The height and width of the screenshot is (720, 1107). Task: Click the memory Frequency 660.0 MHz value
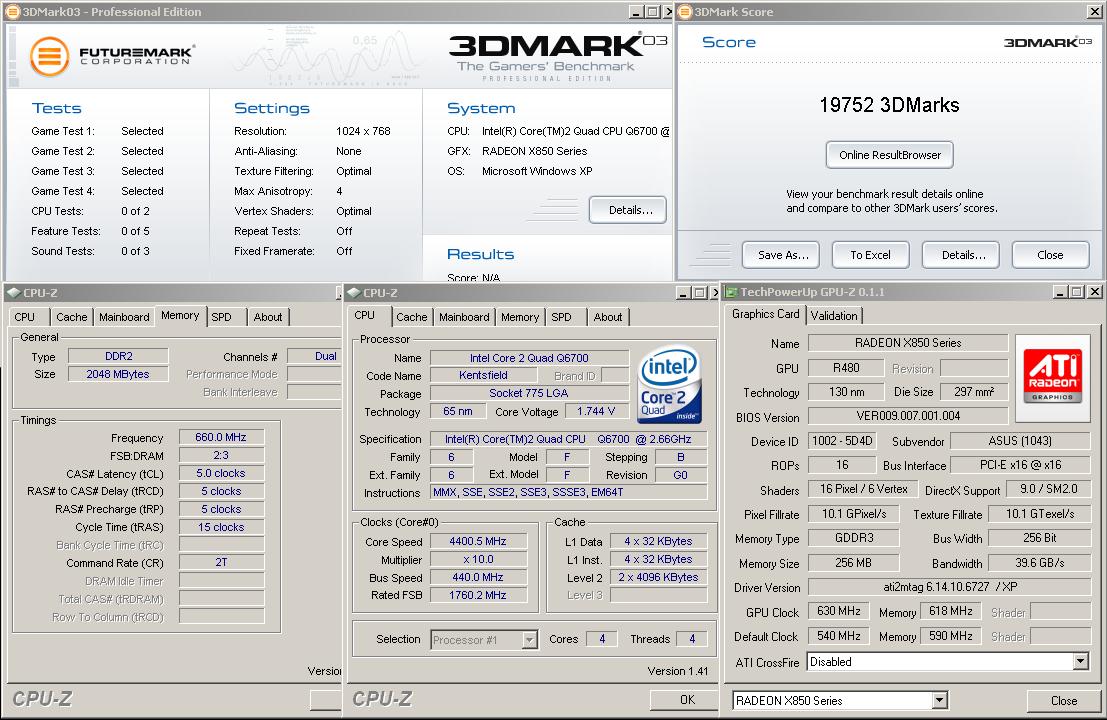tap(221, 438)
